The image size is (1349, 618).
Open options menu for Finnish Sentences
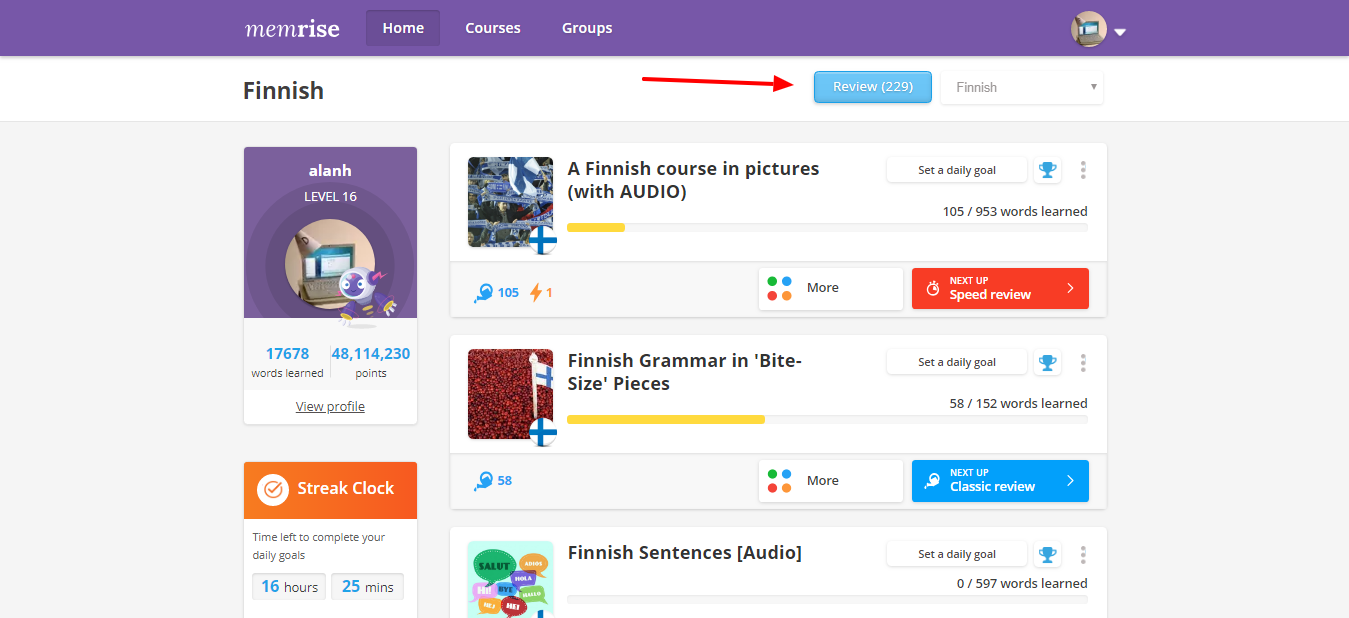(1083, 554)
